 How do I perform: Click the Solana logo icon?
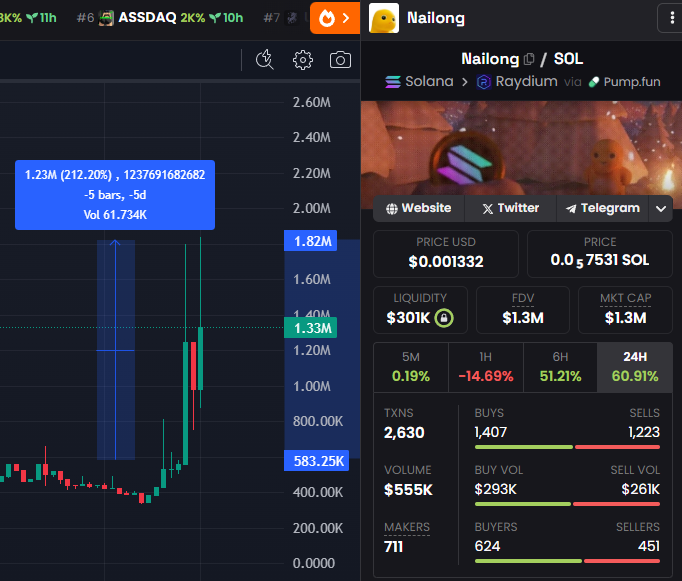393,82
